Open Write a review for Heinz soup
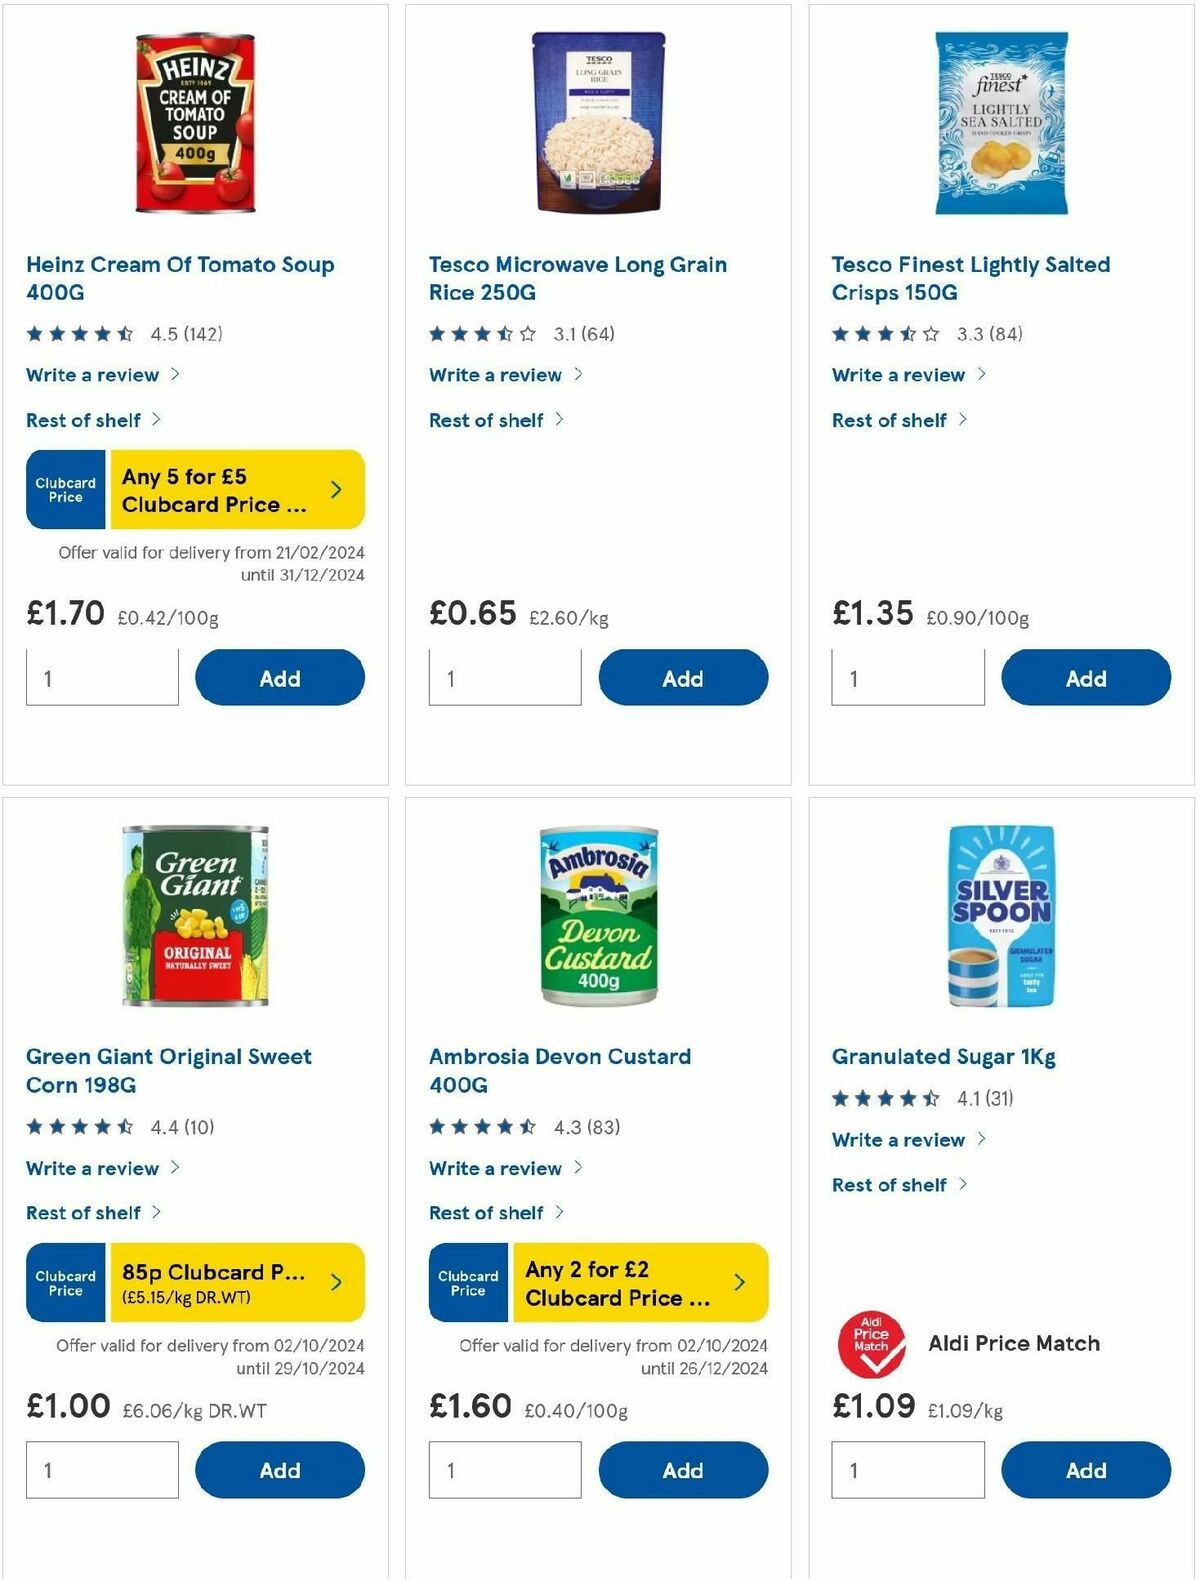Screen dimensions: 1200x1581 [92, 374]
